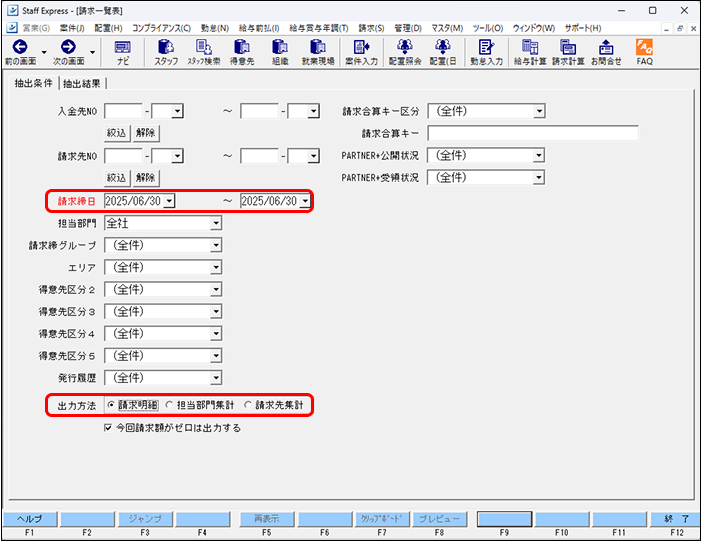Open the 勤怠(N) menu
The height and width of the screenshot is (541, 701).
pyautogui.click(x=215, y=28)
